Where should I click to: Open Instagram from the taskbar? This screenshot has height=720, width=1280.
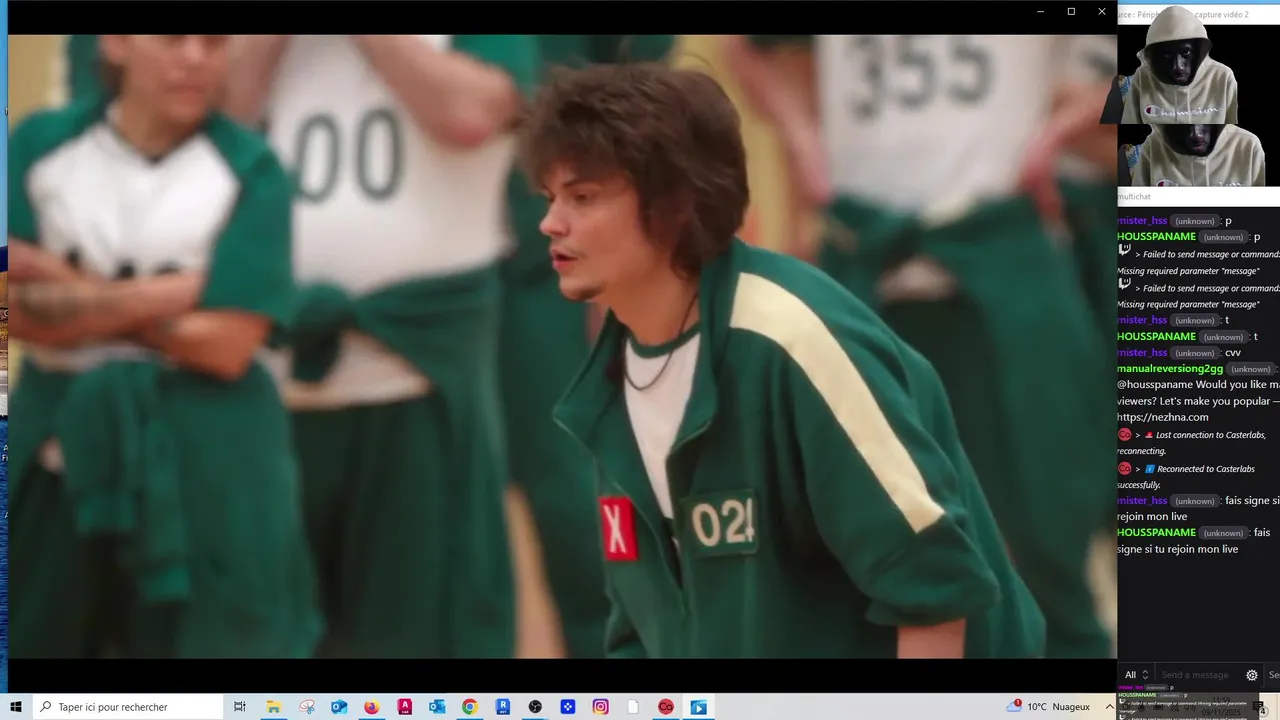coord(600,707)
